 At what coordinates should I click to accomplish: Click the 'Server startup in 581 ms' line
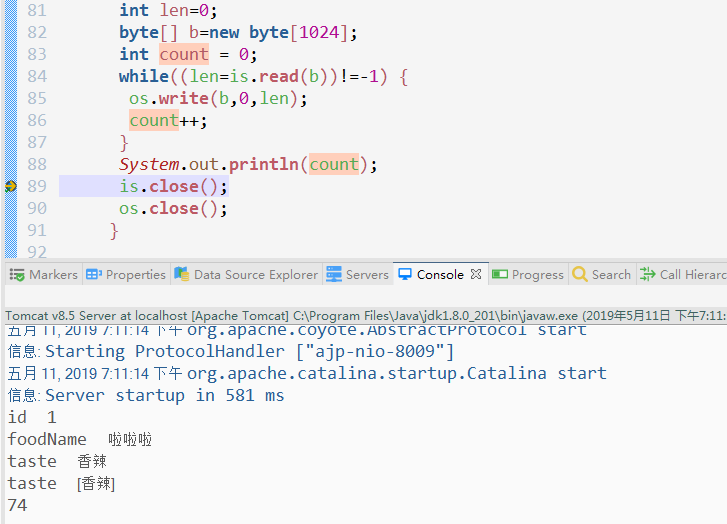[146, 396]
